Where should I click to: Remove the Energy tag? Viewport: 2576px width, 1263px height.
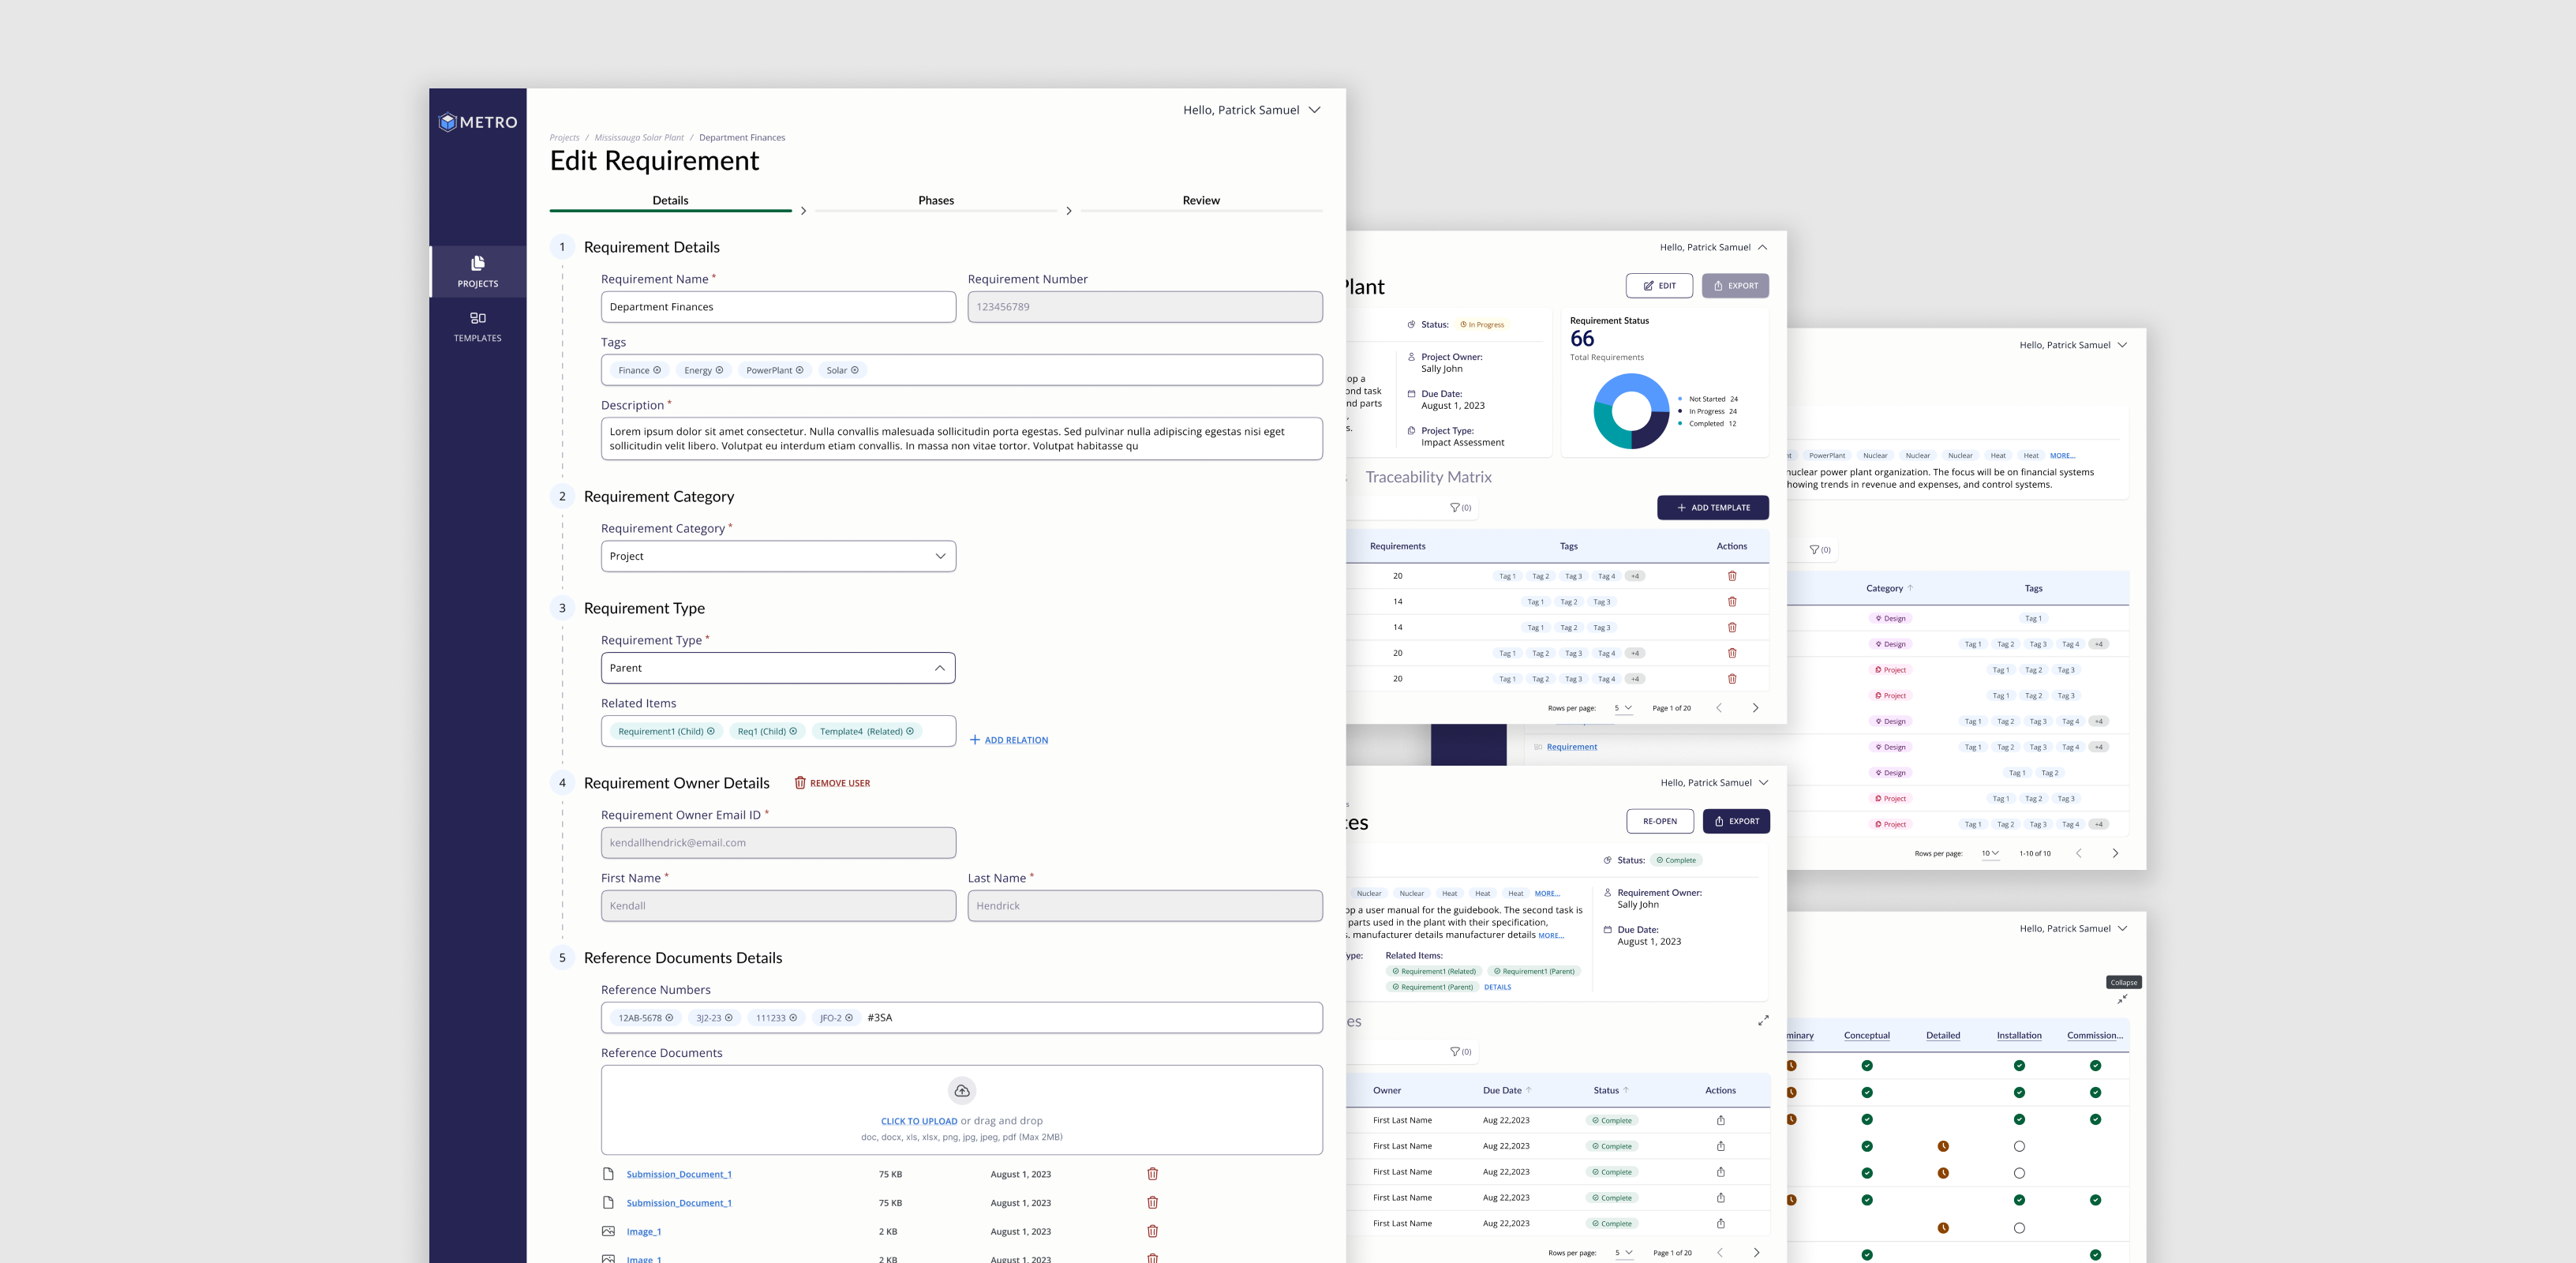719,370
